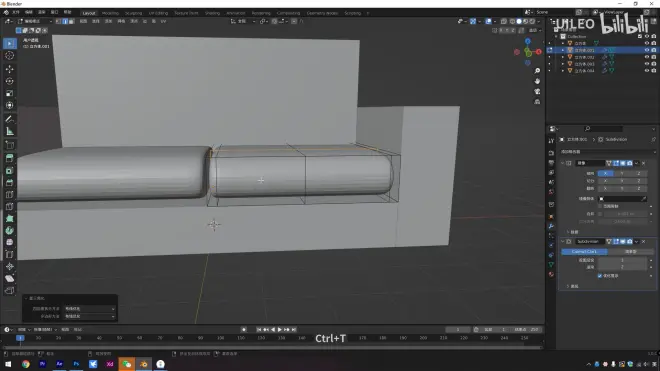Select Catmull-Clark subdivision type

click(584, 251)
